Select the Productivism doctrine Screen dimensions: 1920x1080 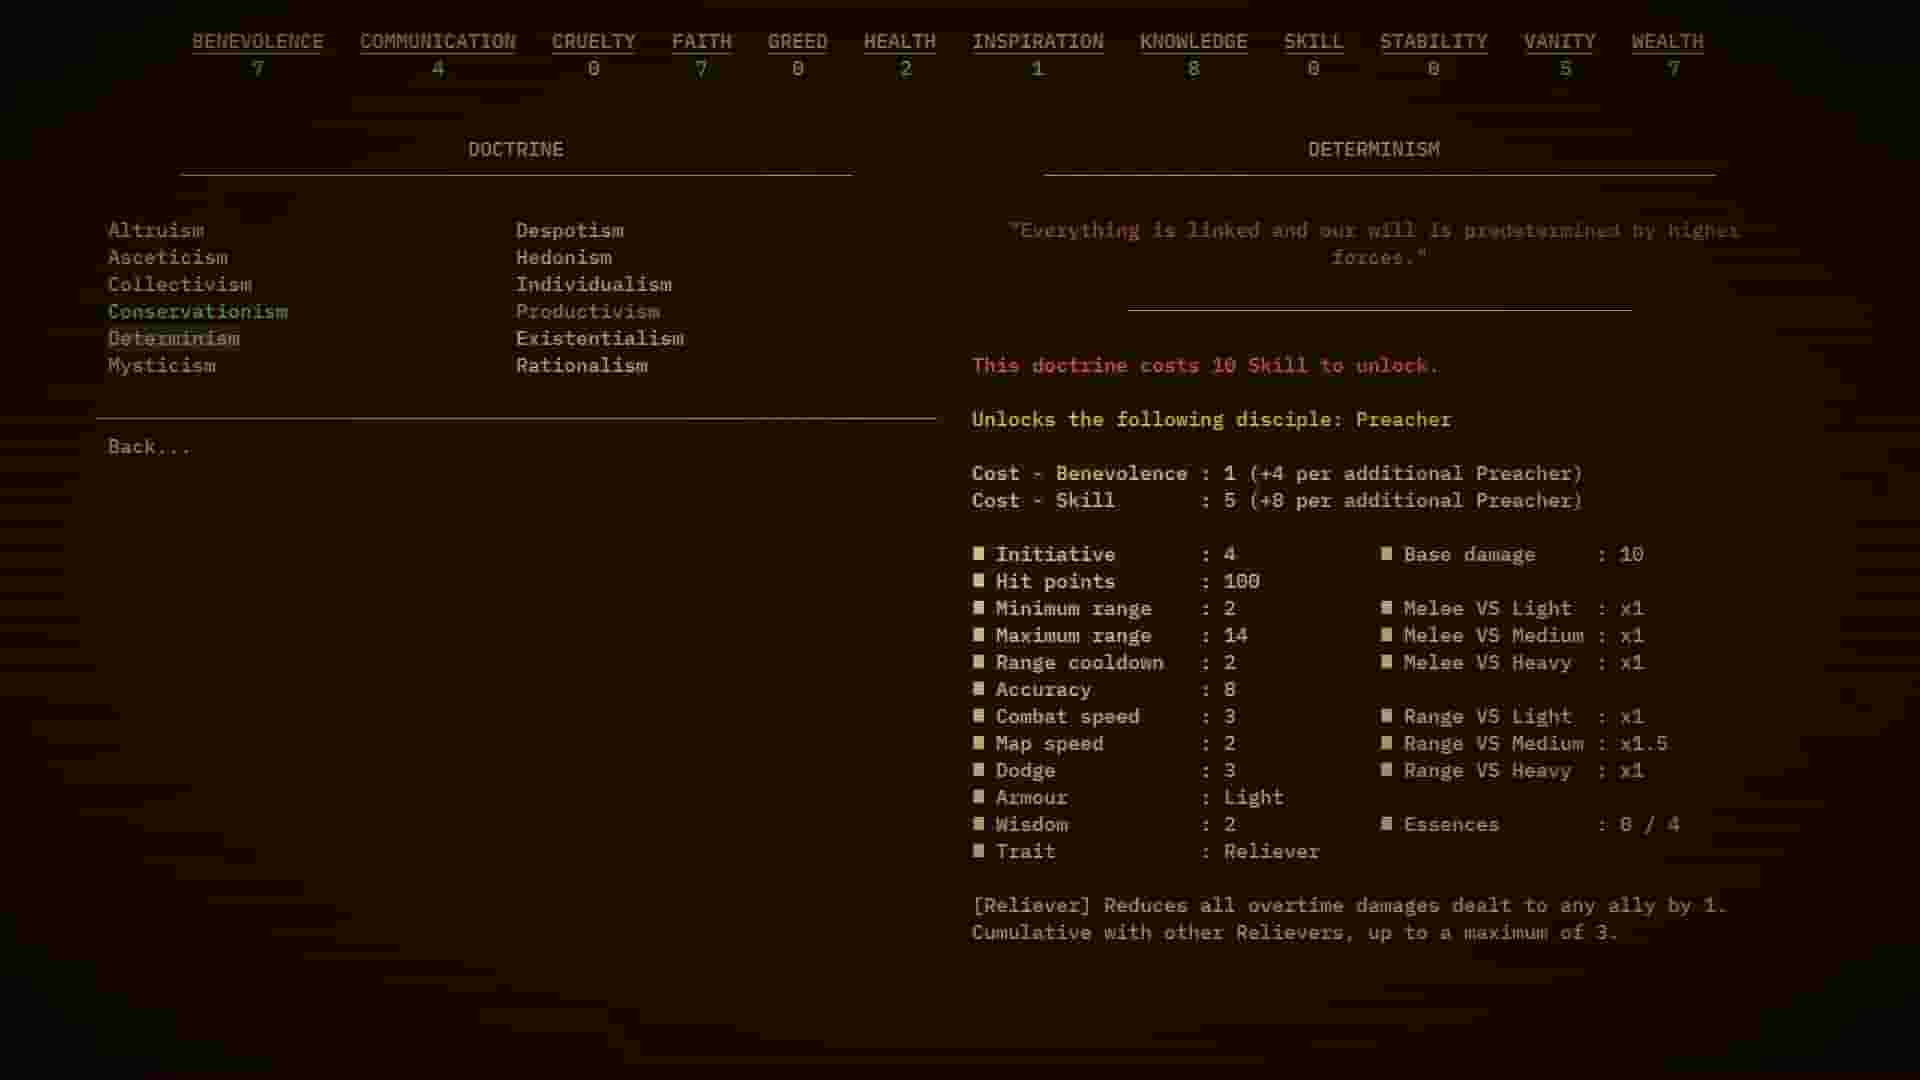(x=587, y=311)
